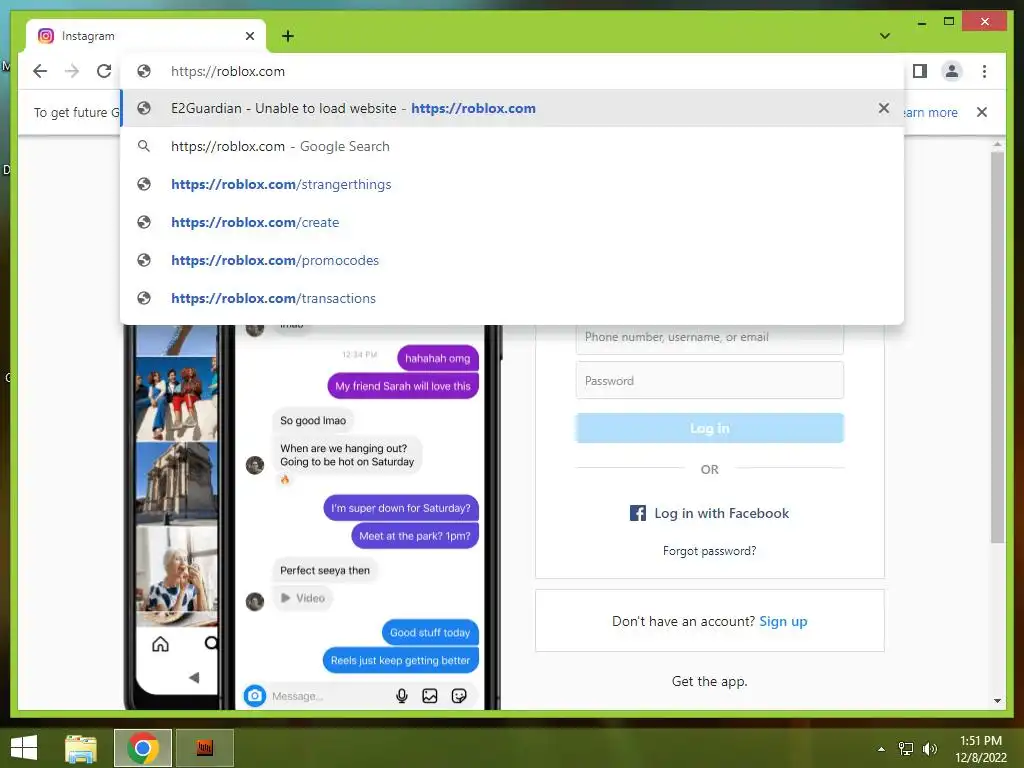Click the Video play bubble in the chat
The width and height of the screenshot is (1024, 768).
coord(302,598)
